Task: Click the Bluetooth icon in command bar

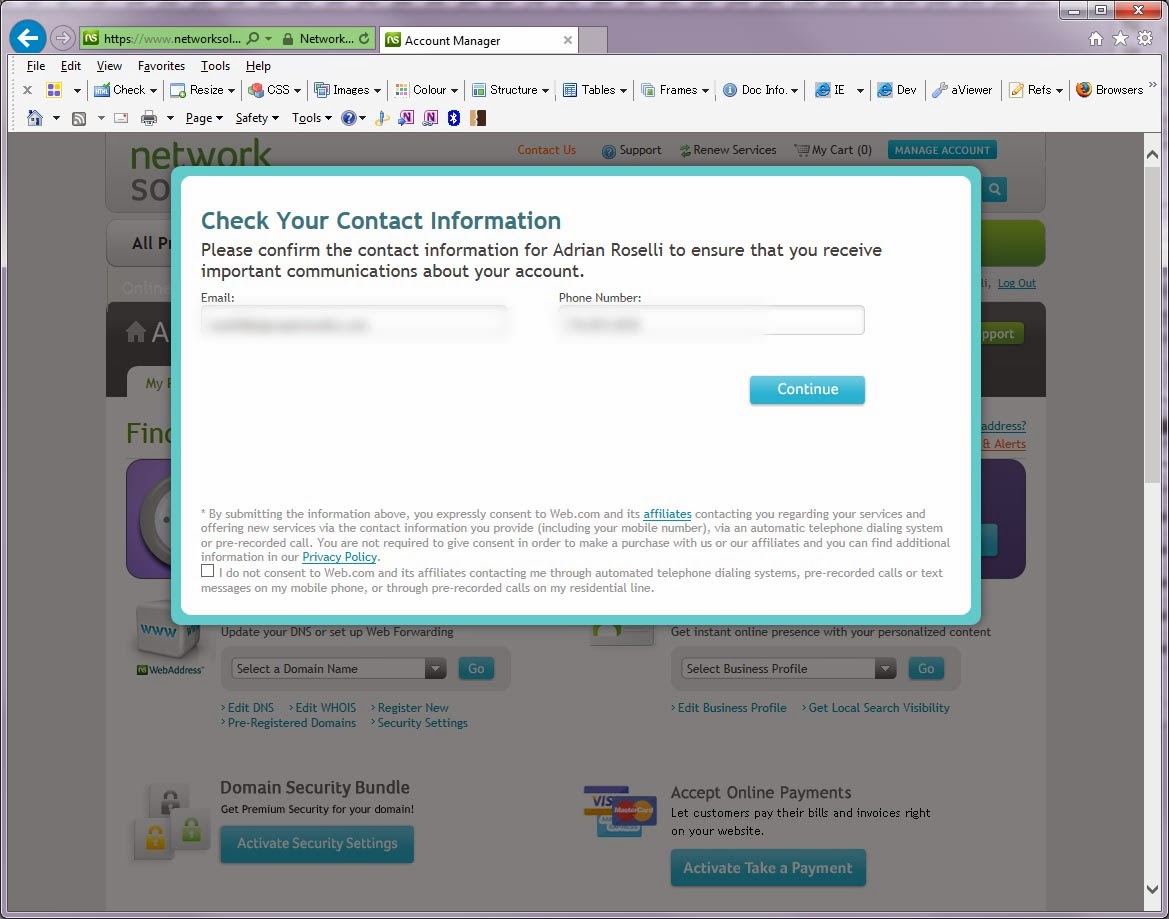Action: point(453,118)
